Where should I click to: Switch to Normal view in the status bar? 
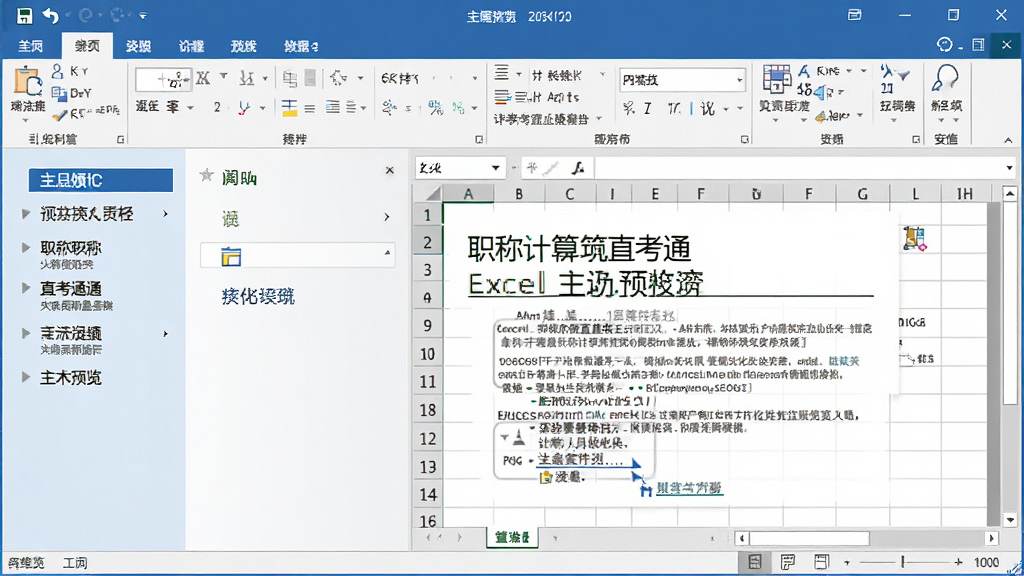pyautogui.click(x=754, y=562)
